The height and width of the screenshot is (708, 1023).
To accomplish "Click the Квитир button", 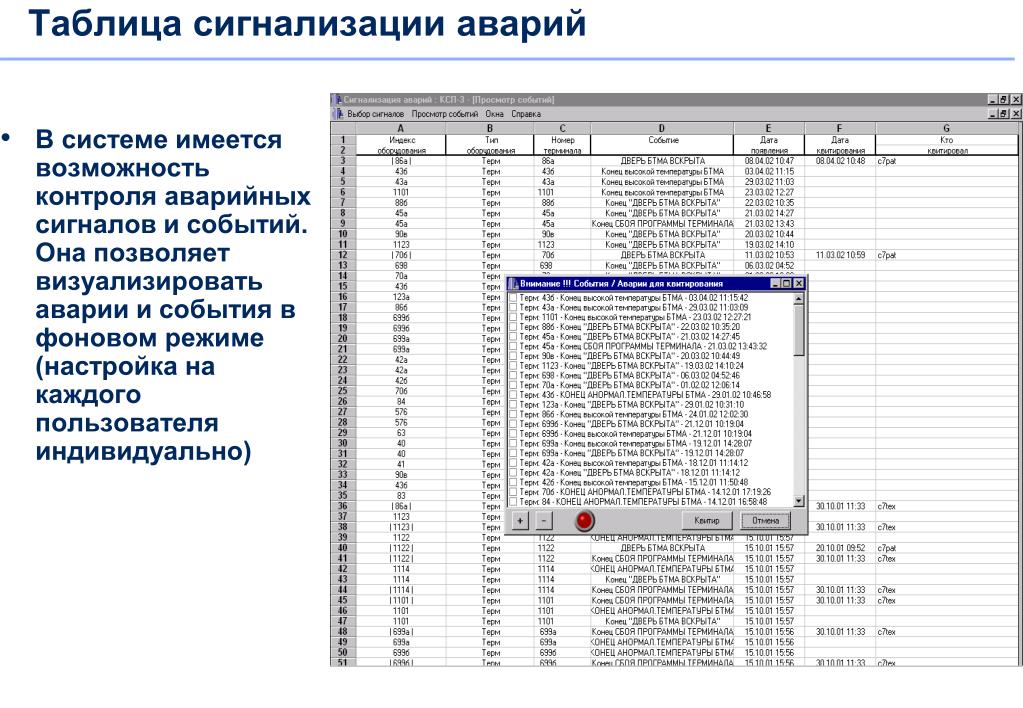I will (707, 521).
